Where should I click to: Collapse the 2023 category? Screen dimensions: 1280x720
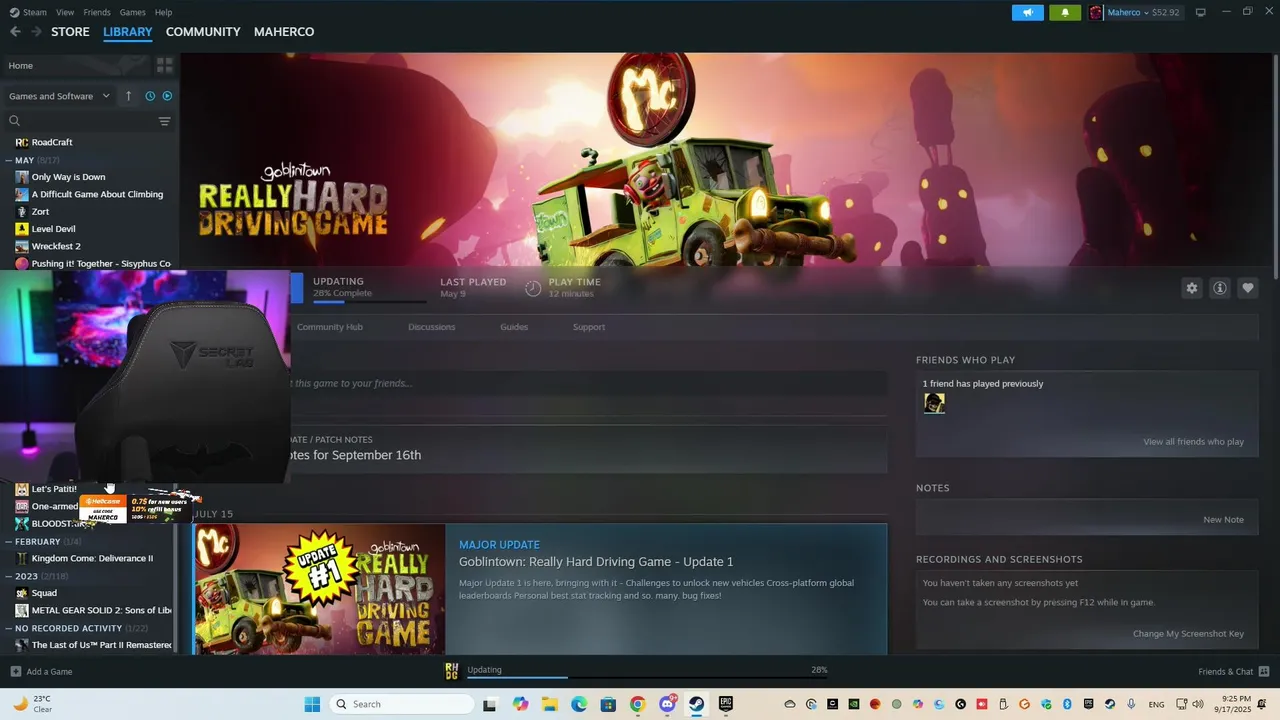[9, 576]
